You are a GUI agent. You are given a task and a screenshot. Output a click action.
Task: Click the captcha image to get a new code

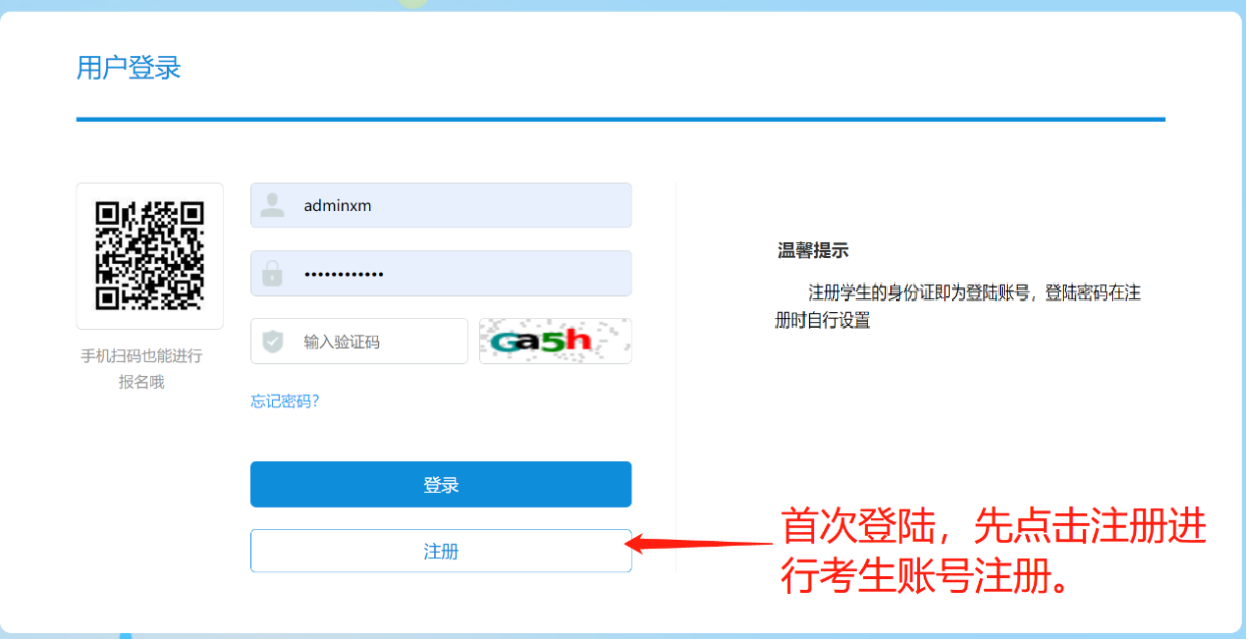pos(555,340)
